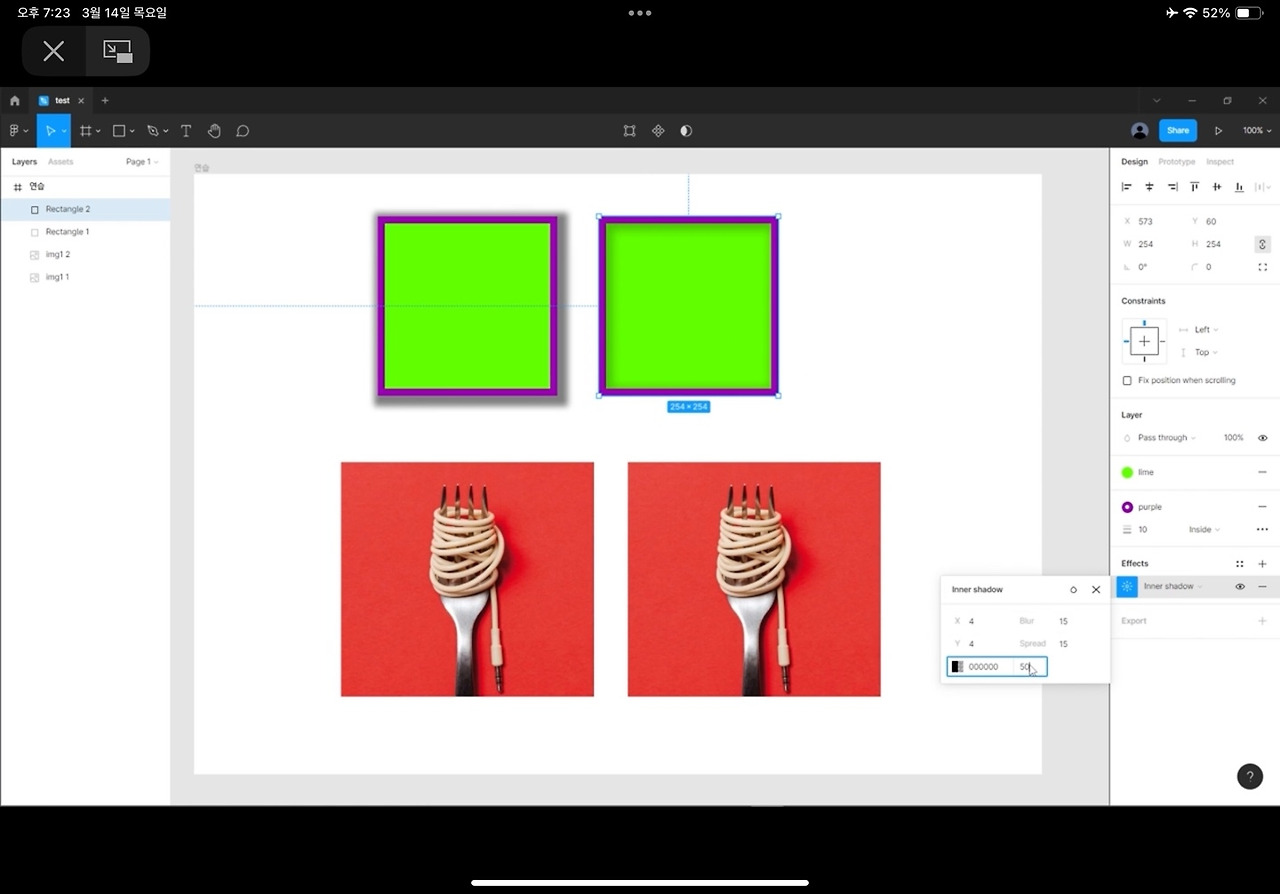Screen dimensions: 1280x894
Task: Click the Edit object icon in toolbar
Action: [x=629, y=131]
